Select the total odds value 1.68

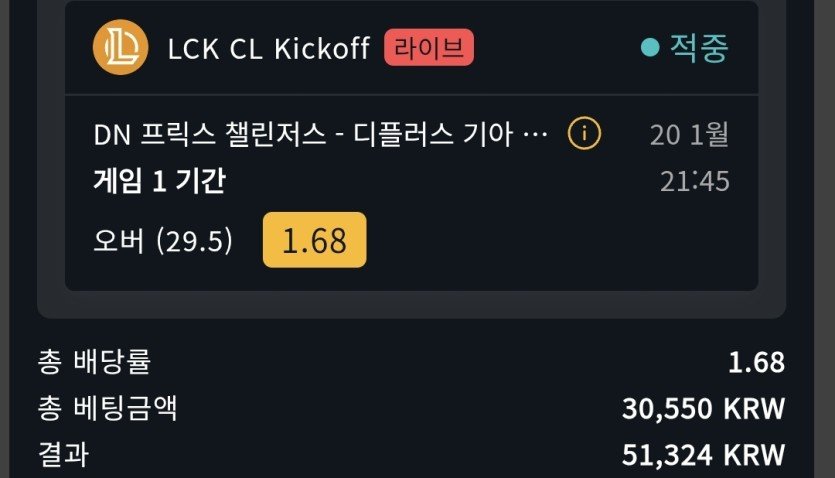757,362
